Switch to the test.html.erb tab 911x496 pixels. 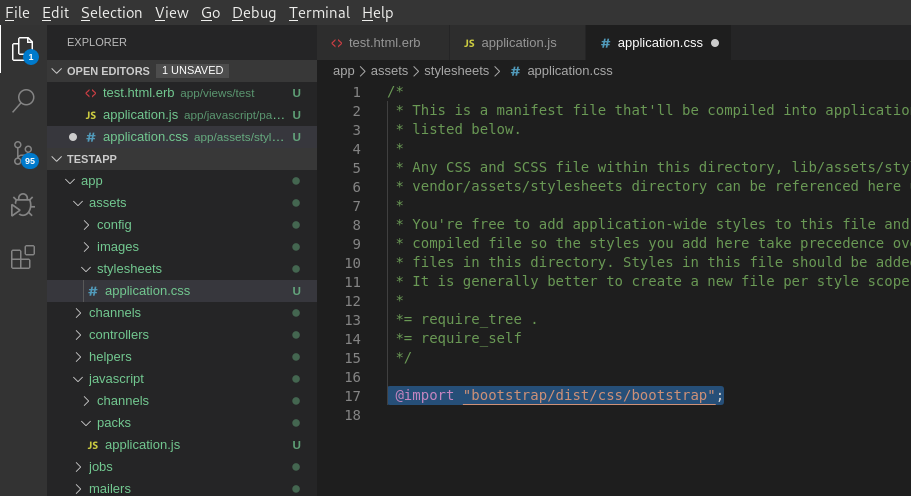coord(385,43)
